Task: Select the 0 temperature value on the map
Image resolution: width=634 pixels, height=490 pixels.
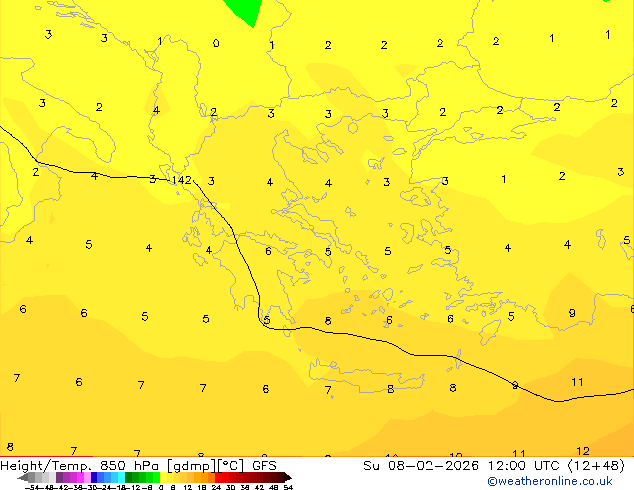Action: coord(216,43)
